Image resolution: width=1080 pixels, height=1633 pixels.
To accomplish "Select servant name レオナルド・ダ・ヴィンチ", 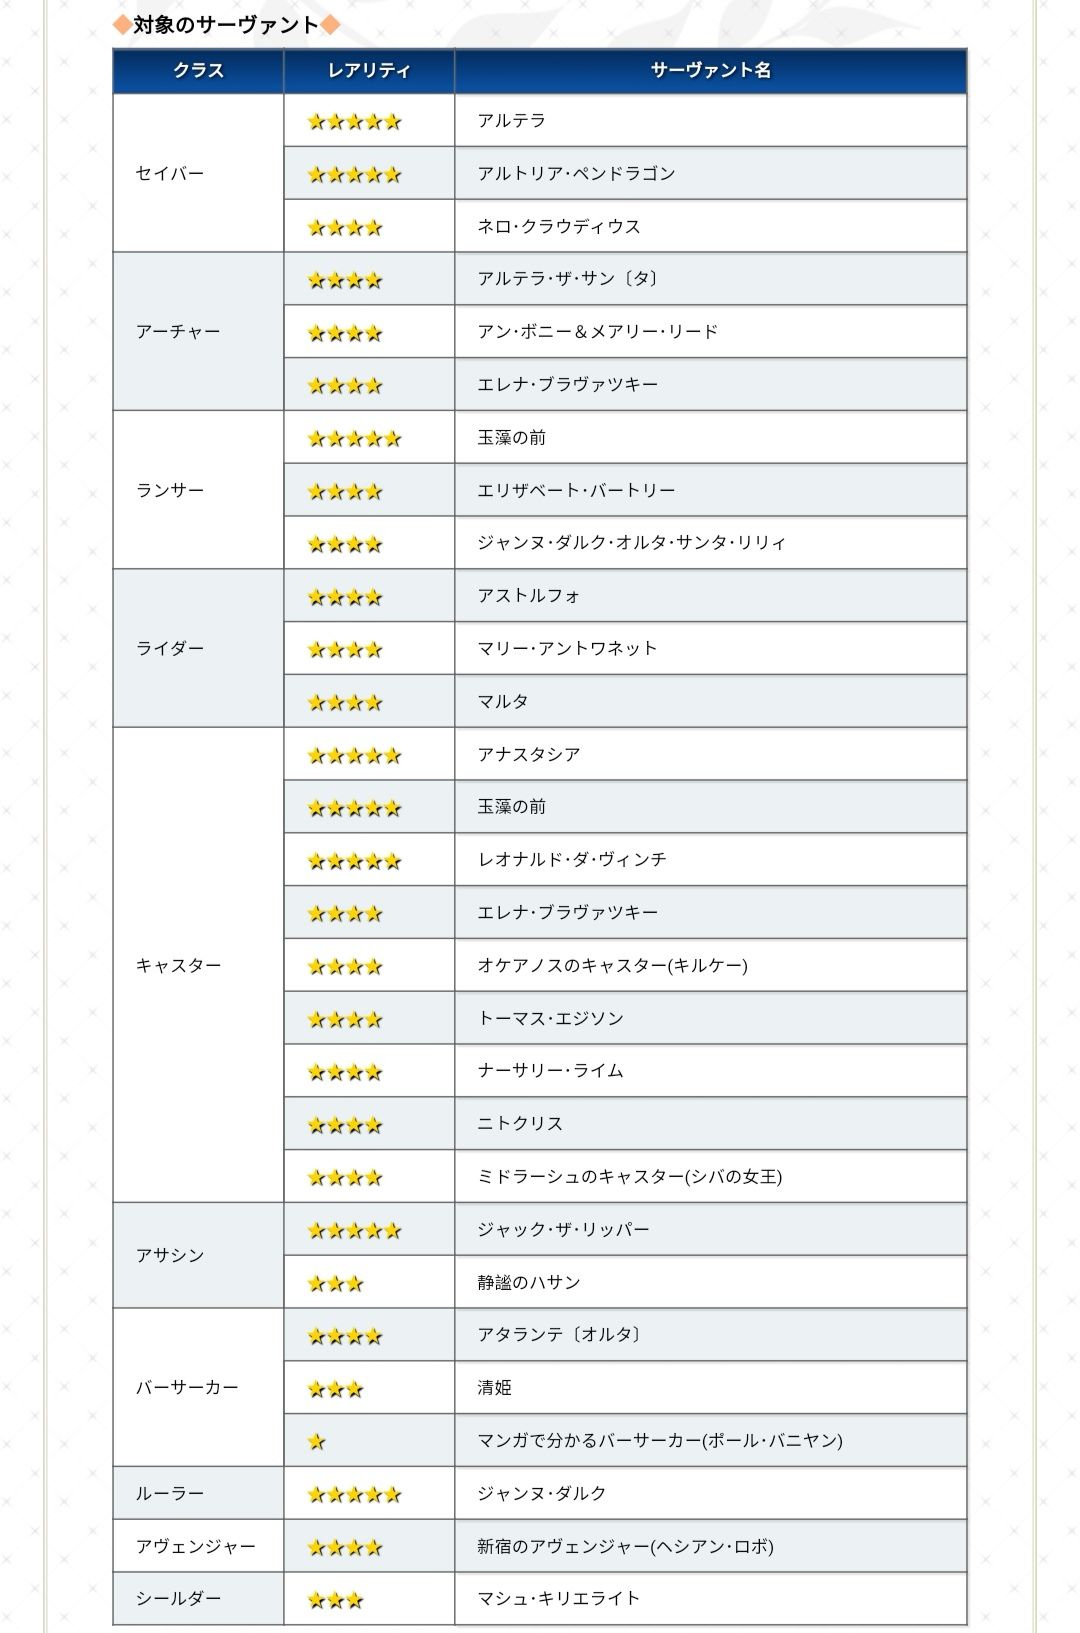I will click(571, 859).
